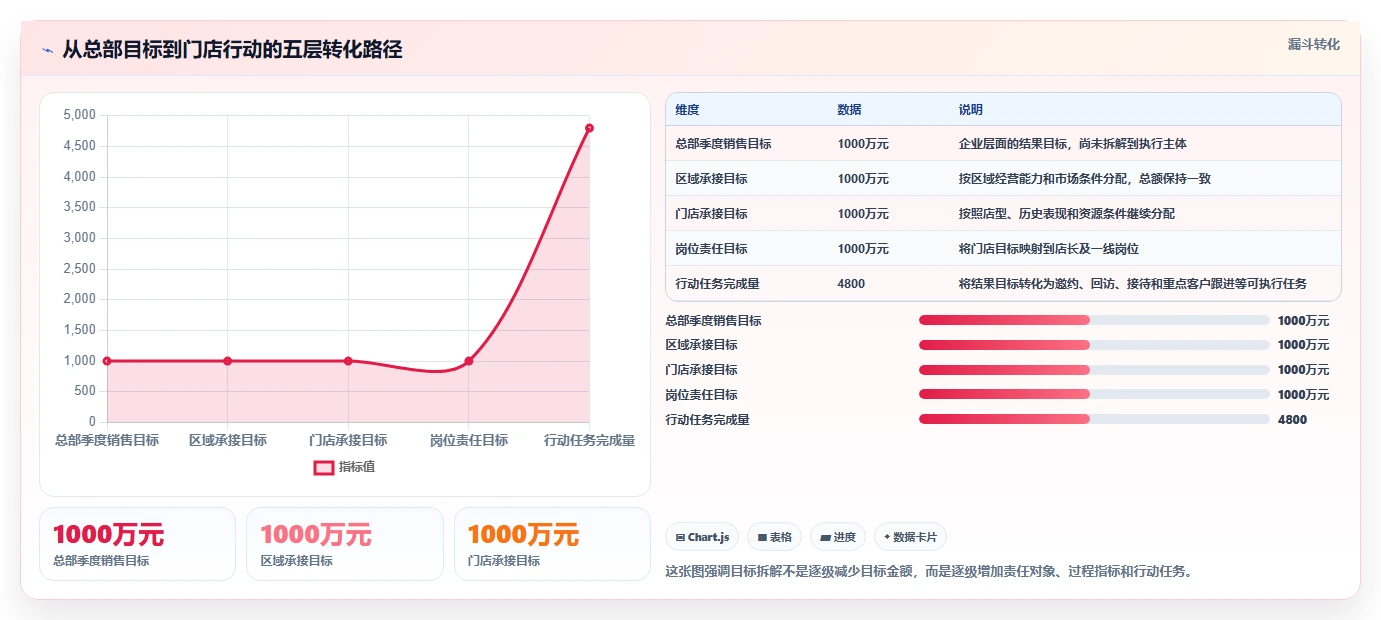Click the 区域承接目标 progress bar
1381x620 pixels.
point(1094,345)
